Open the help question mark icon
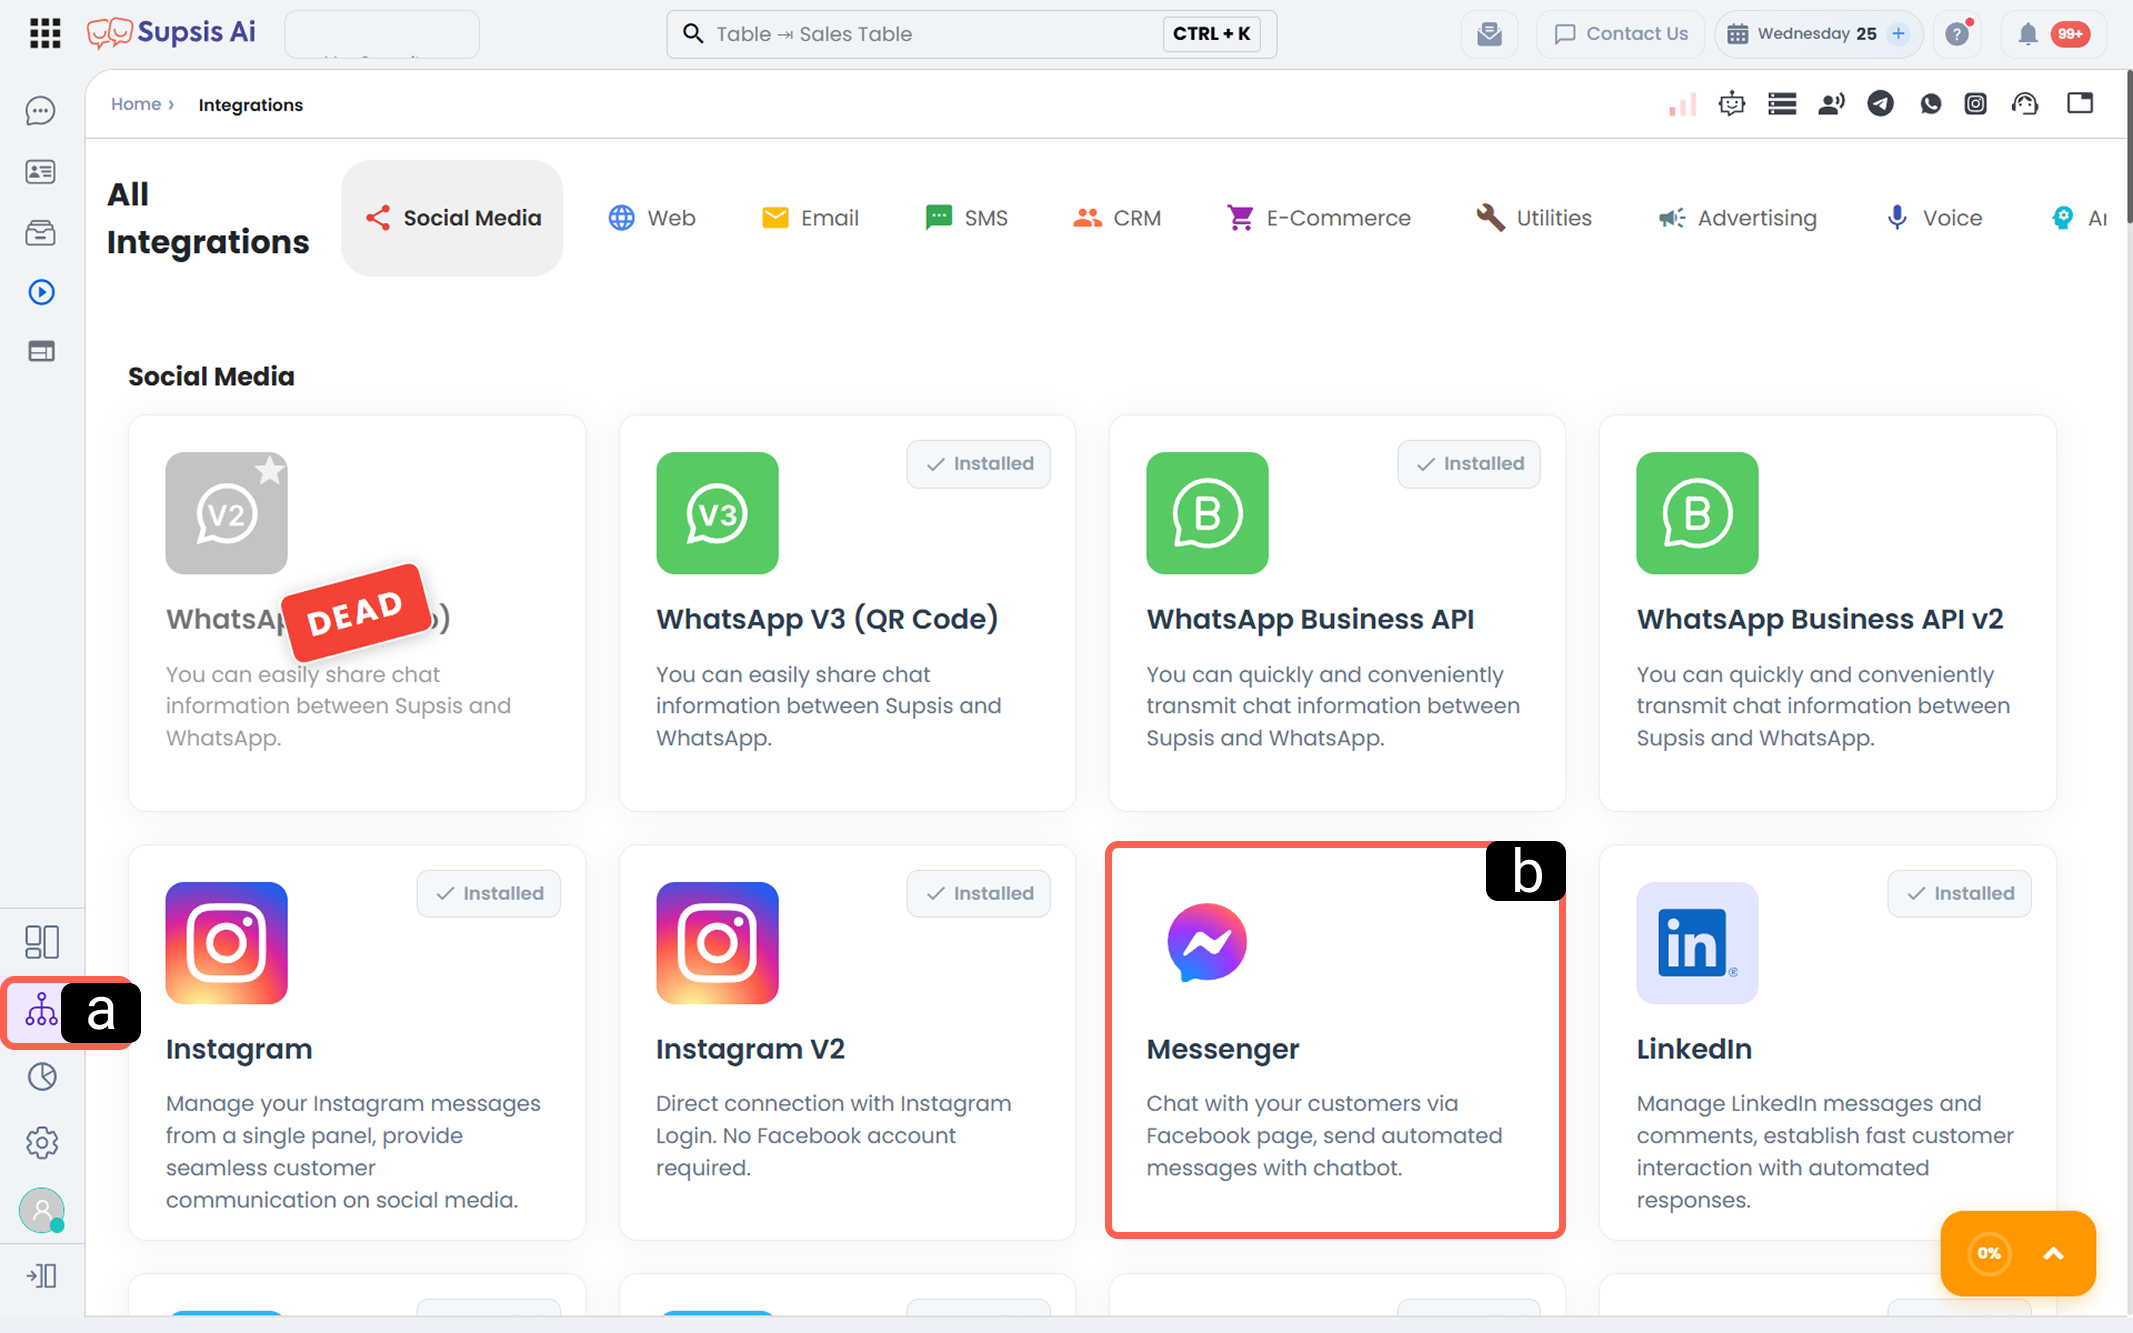The width and height of the screenshot is (2133, 1333). tap(1958, 34)
